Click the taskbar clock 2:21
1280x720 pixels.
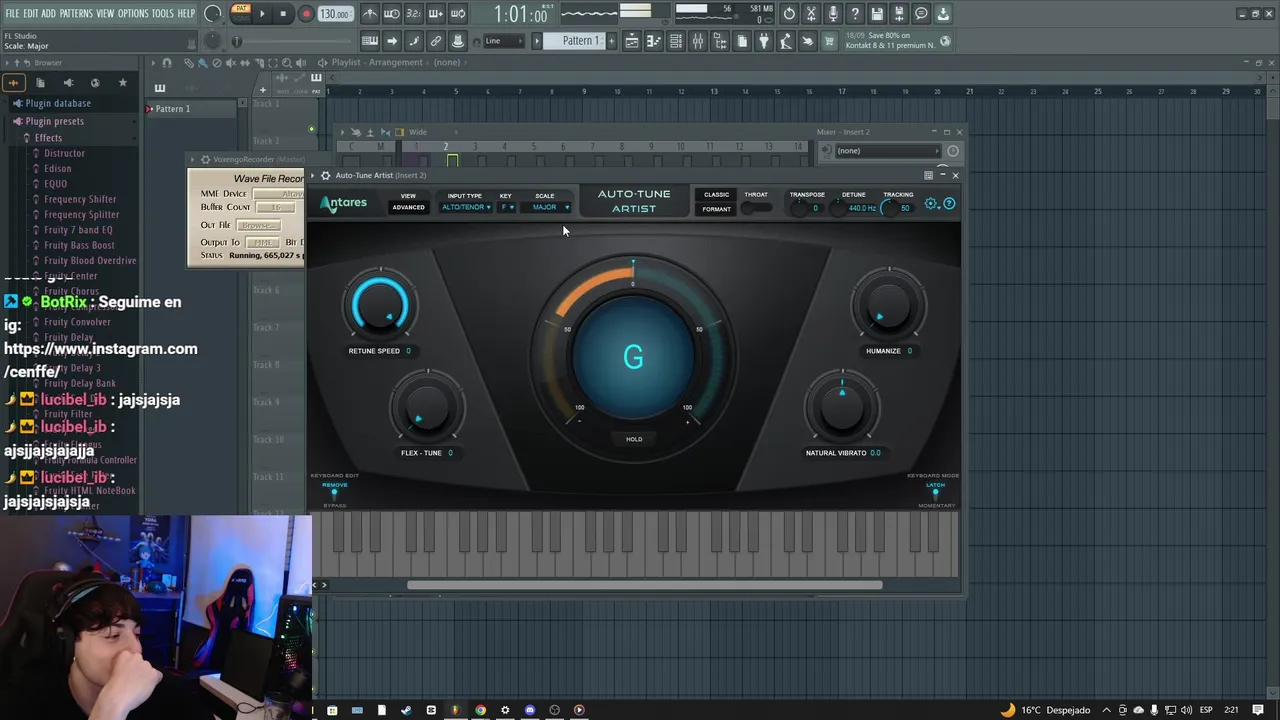(1231, 710)
